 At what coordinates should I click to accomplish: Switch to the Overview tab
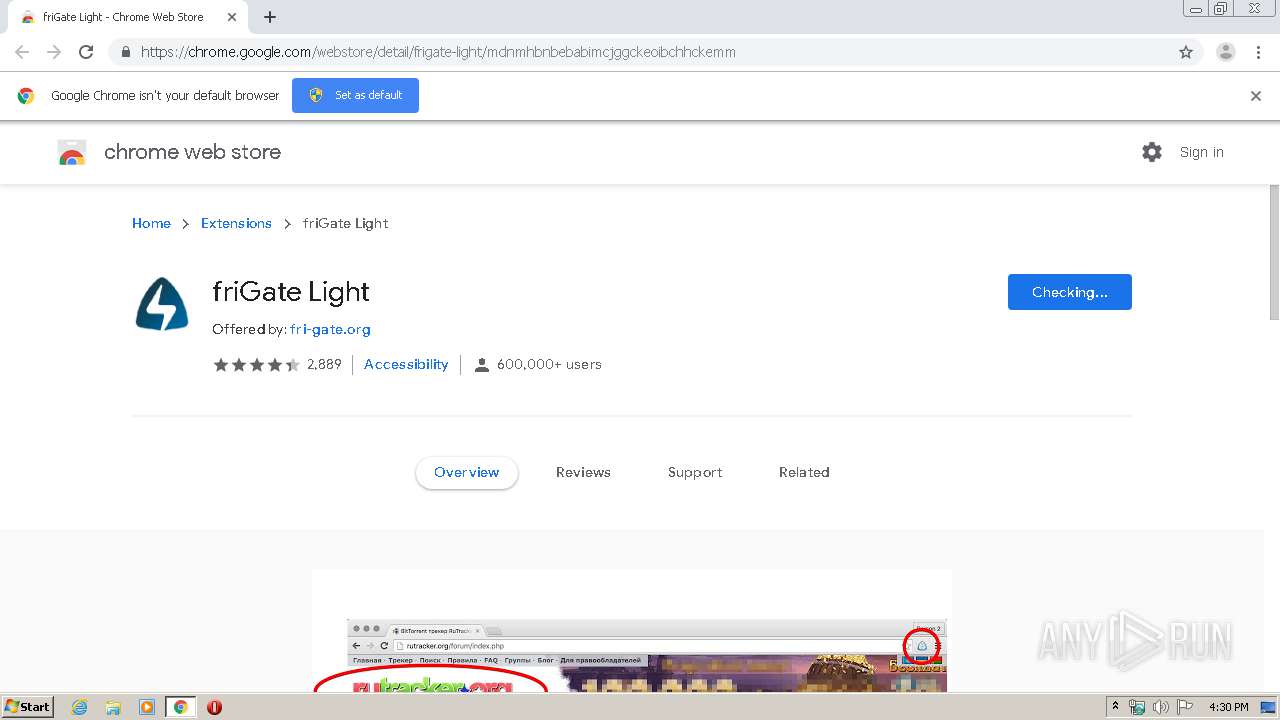(x=467, y=473)
